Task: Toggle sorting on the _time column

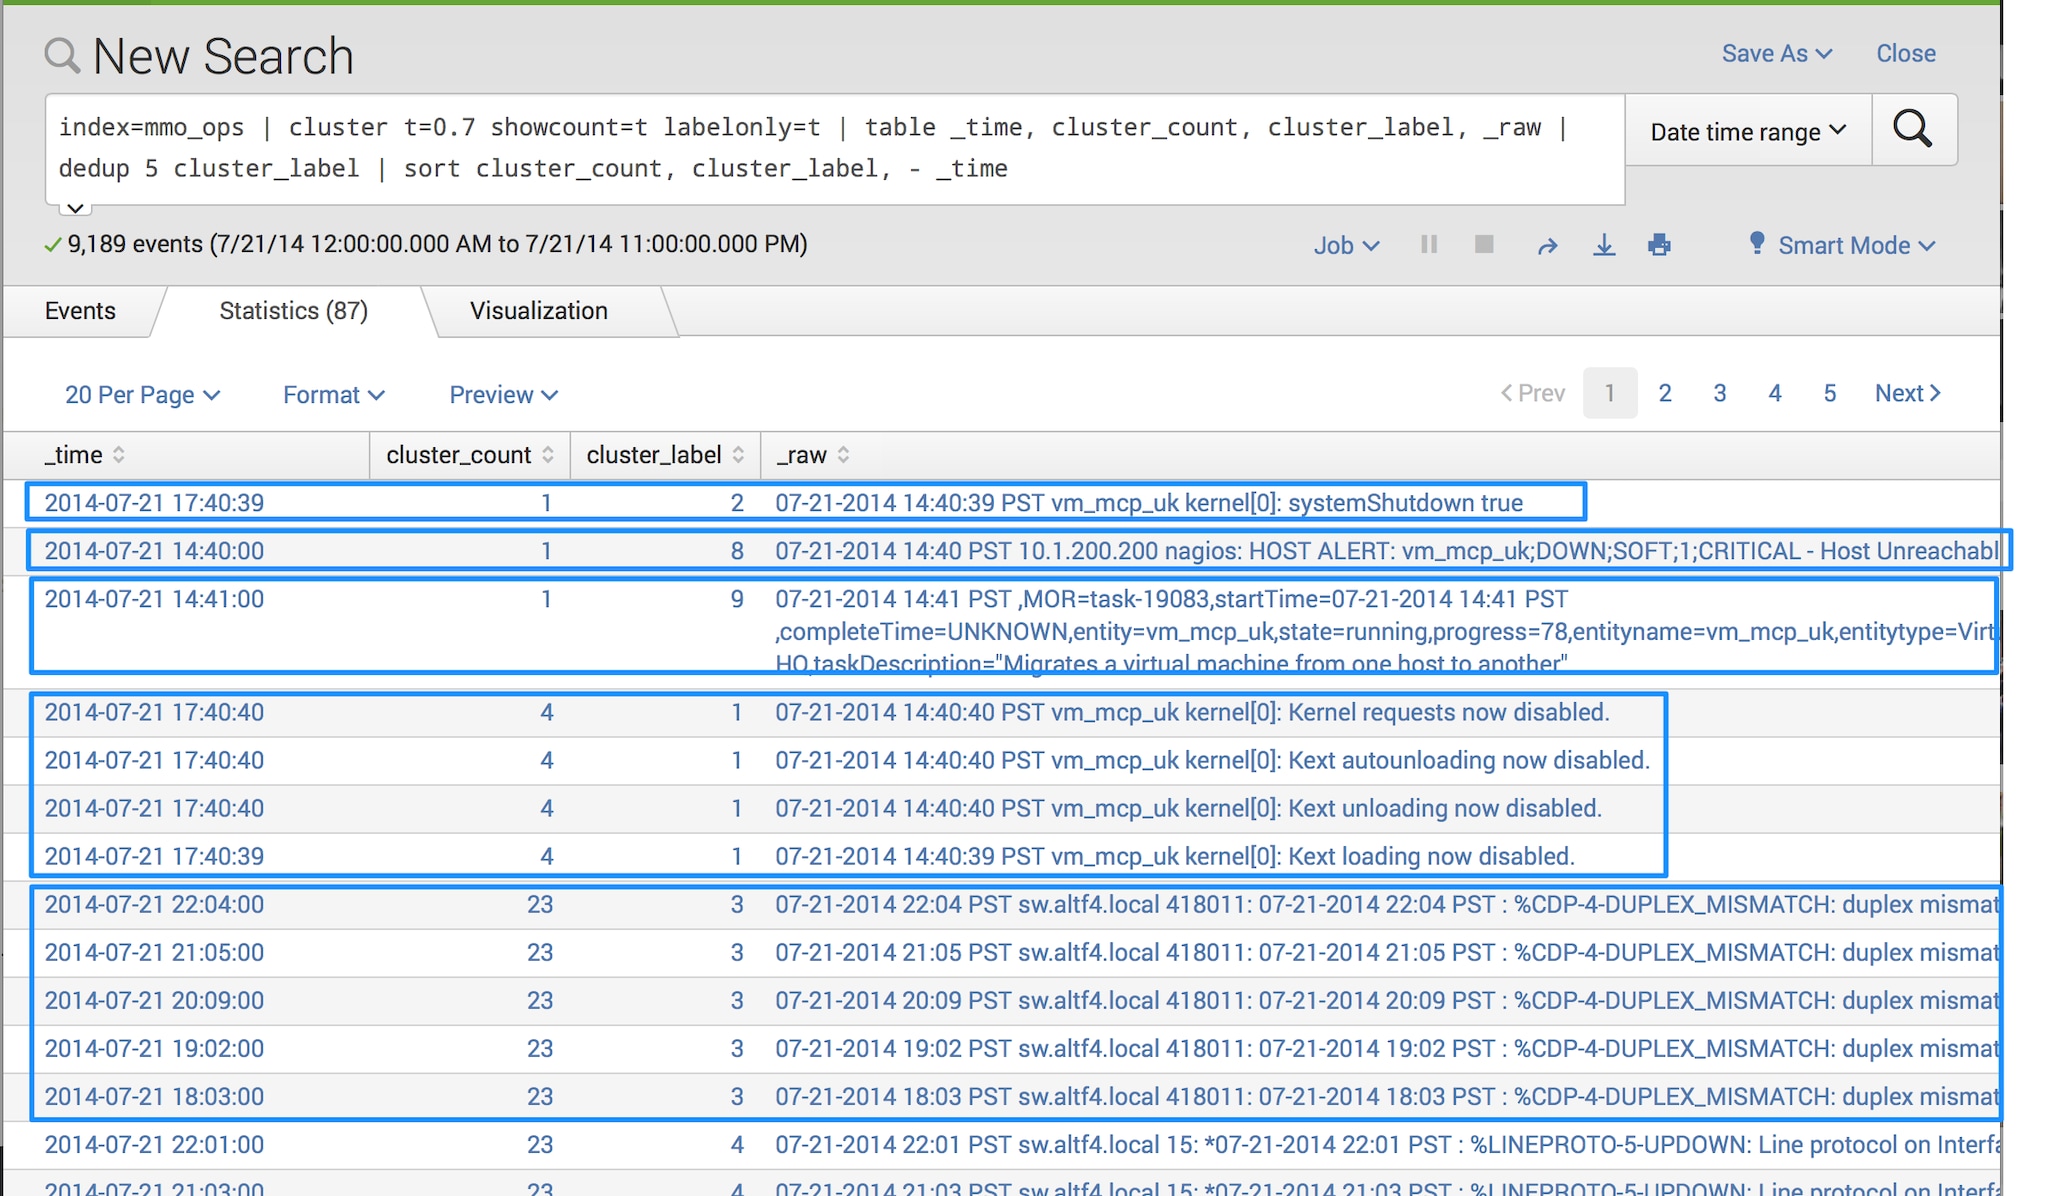Action: [x=120, y=455]
